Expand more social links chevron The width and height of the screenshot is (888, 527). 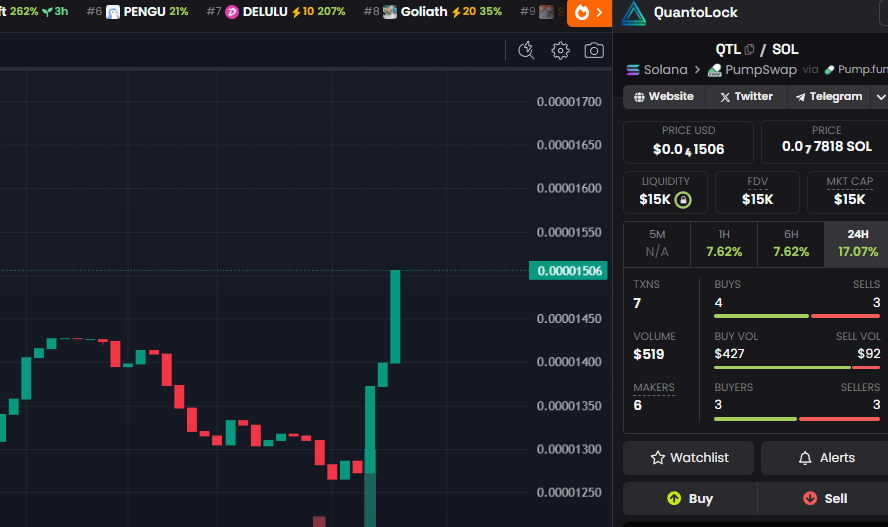881,97
